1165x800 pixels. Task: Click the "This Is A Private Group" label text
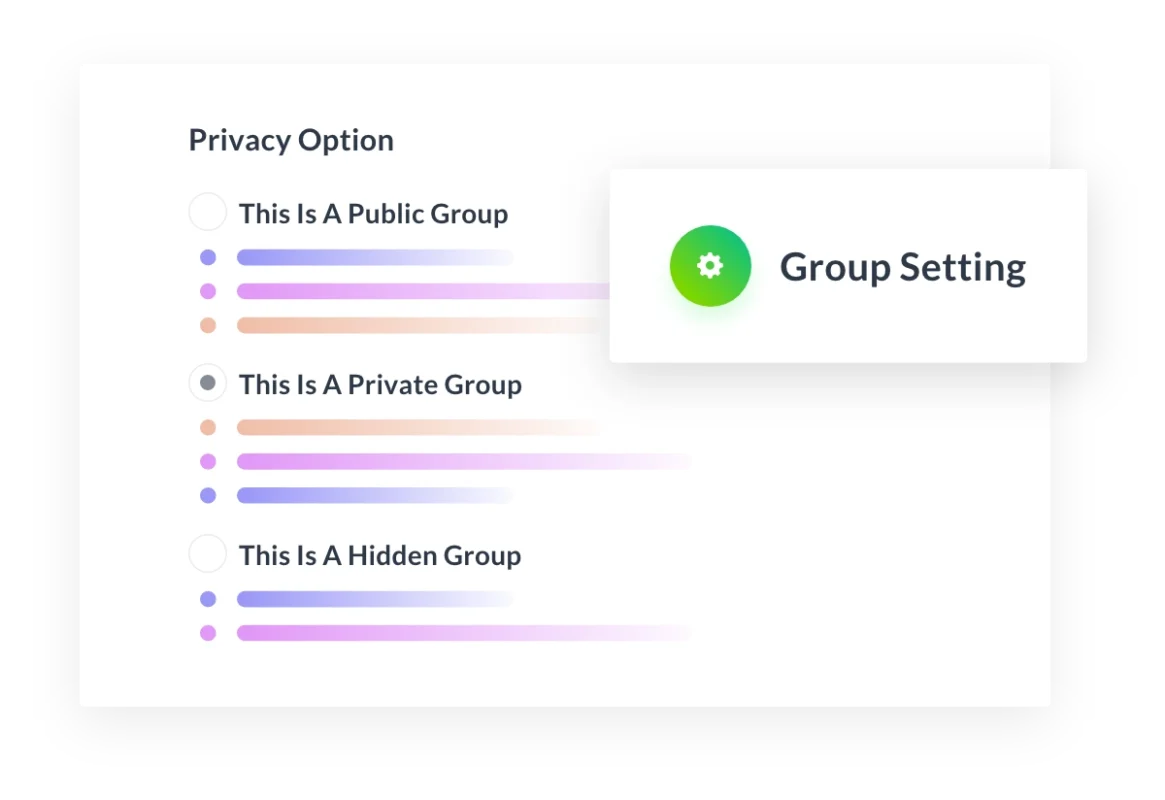click(380, 385)
